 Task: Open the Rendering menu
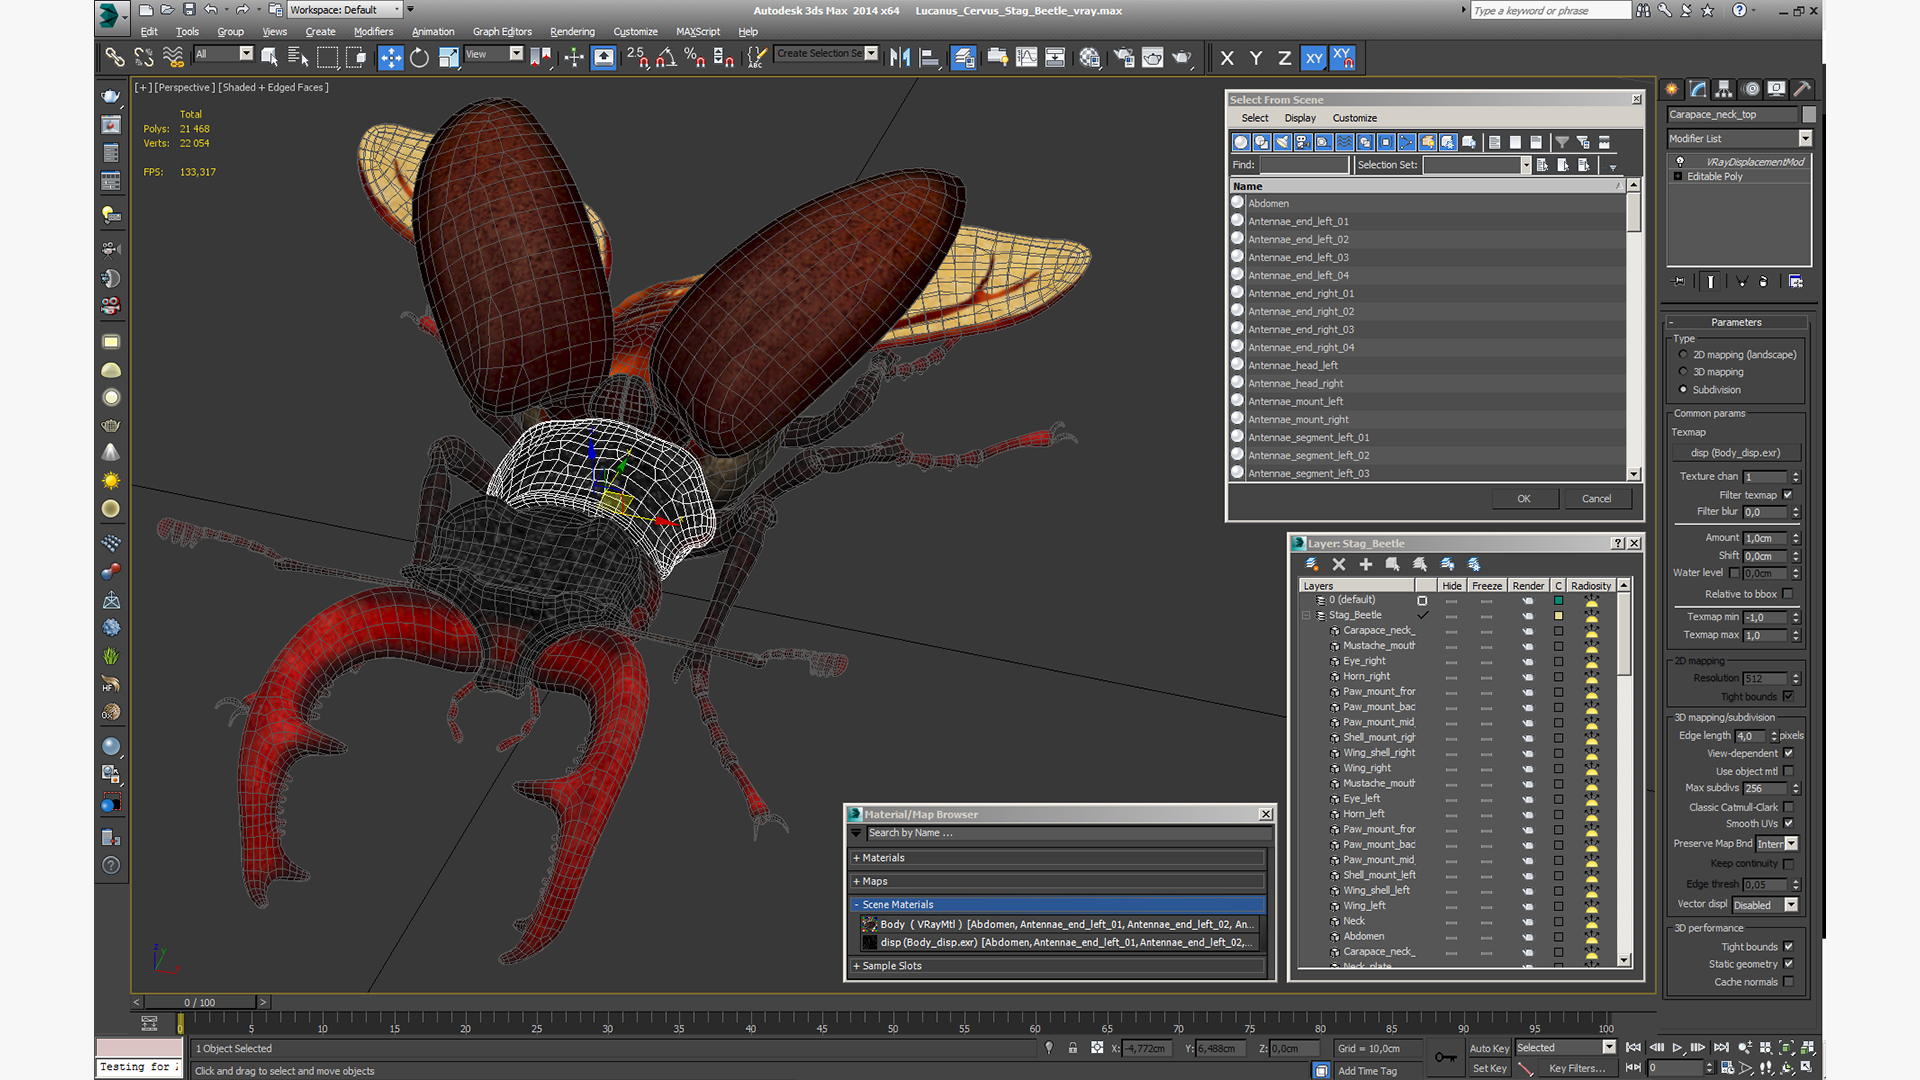572,32
